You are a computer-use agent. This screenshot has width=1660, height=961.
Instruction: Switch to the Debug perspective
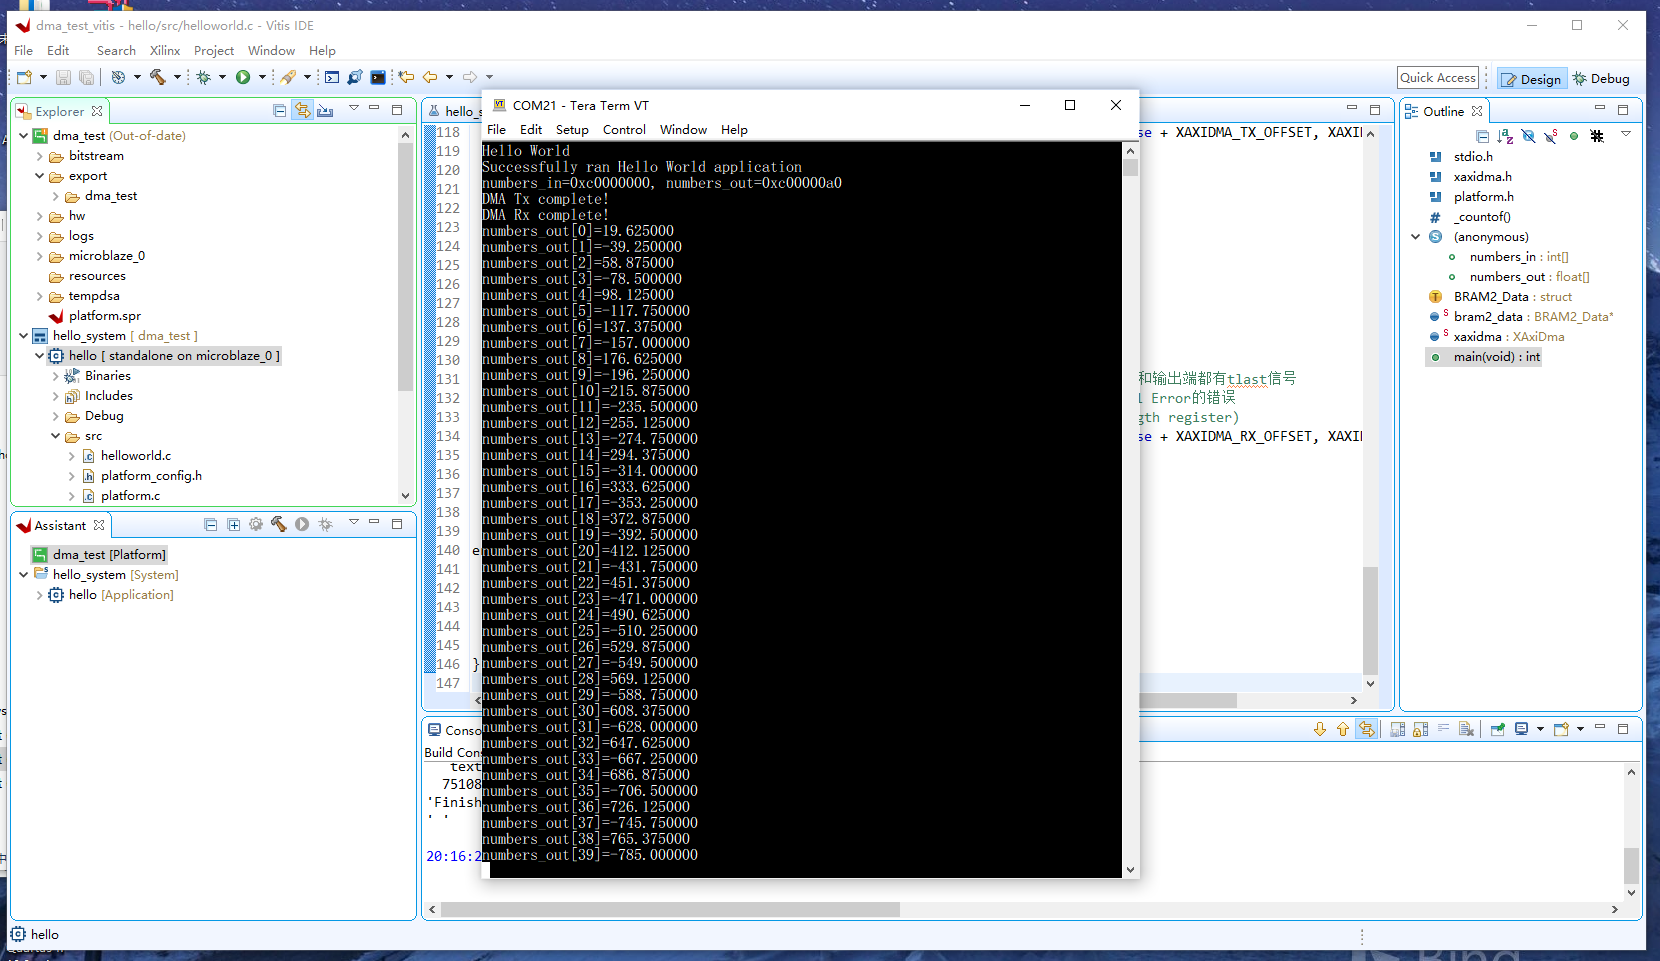(x=1601, y=78)
